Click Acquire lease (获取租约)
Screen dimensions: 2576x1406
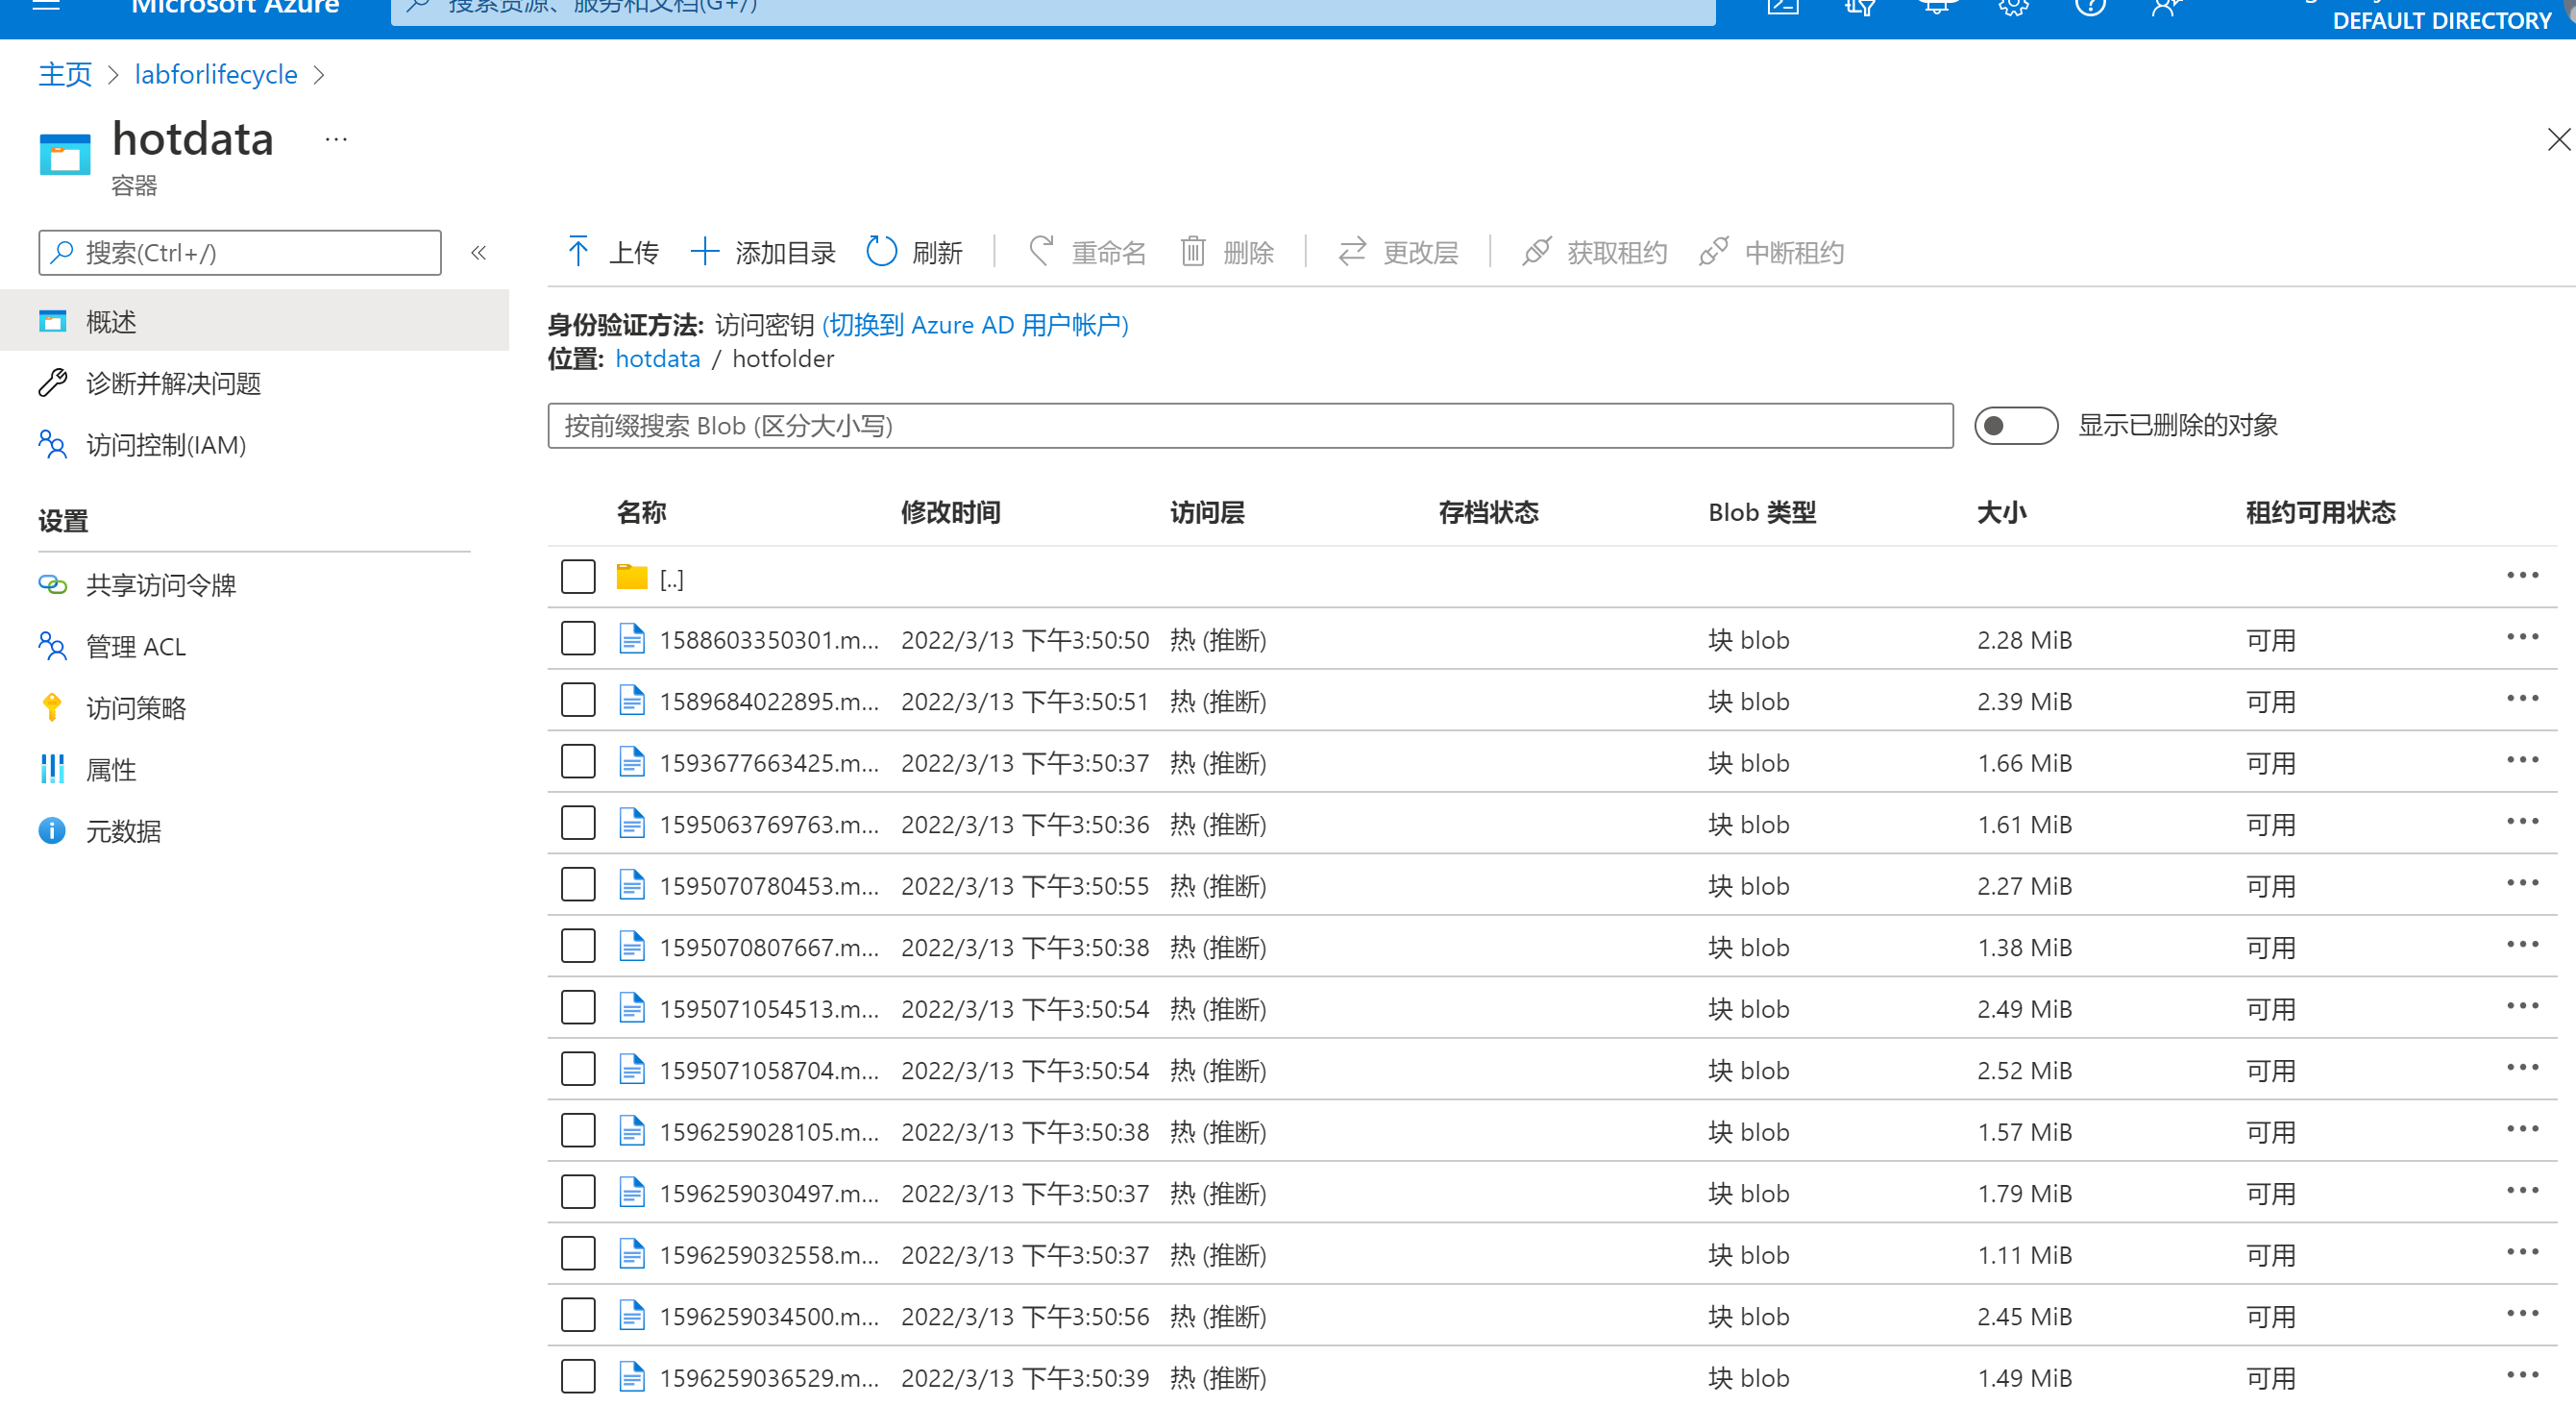1594,252
